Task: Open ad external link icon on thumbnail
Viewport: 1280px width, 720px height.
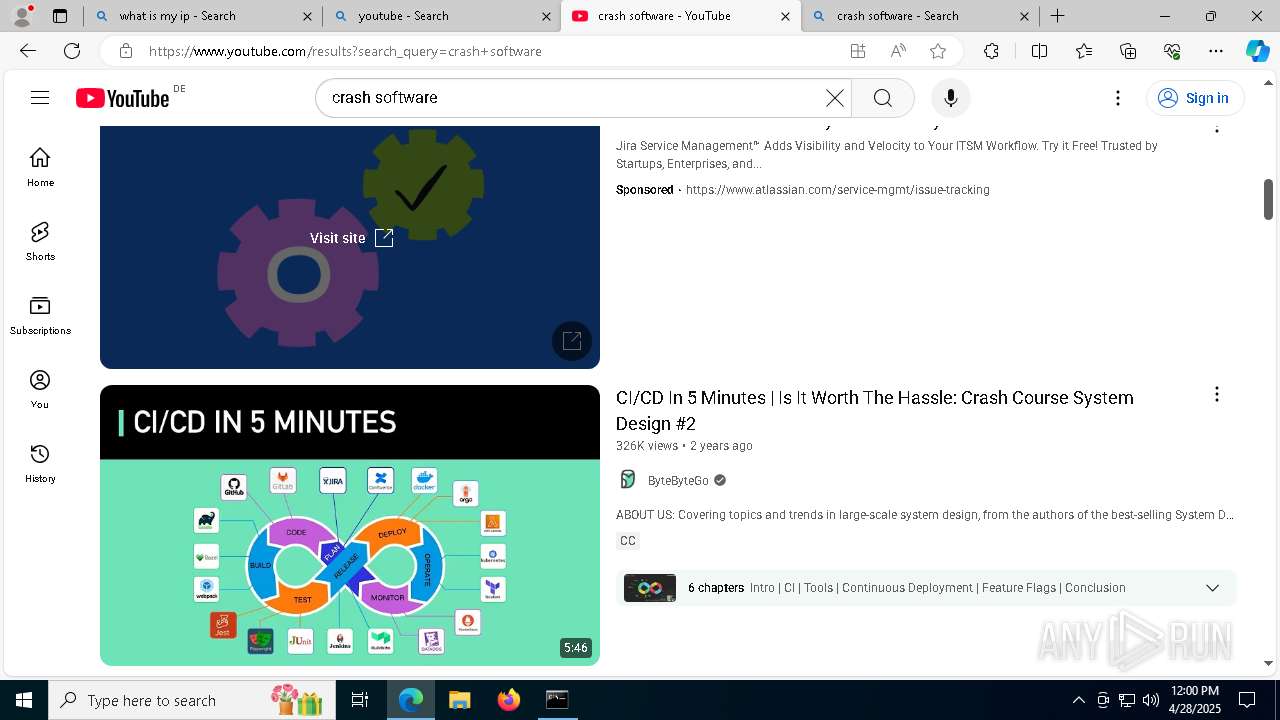Action: pos(572,341)
